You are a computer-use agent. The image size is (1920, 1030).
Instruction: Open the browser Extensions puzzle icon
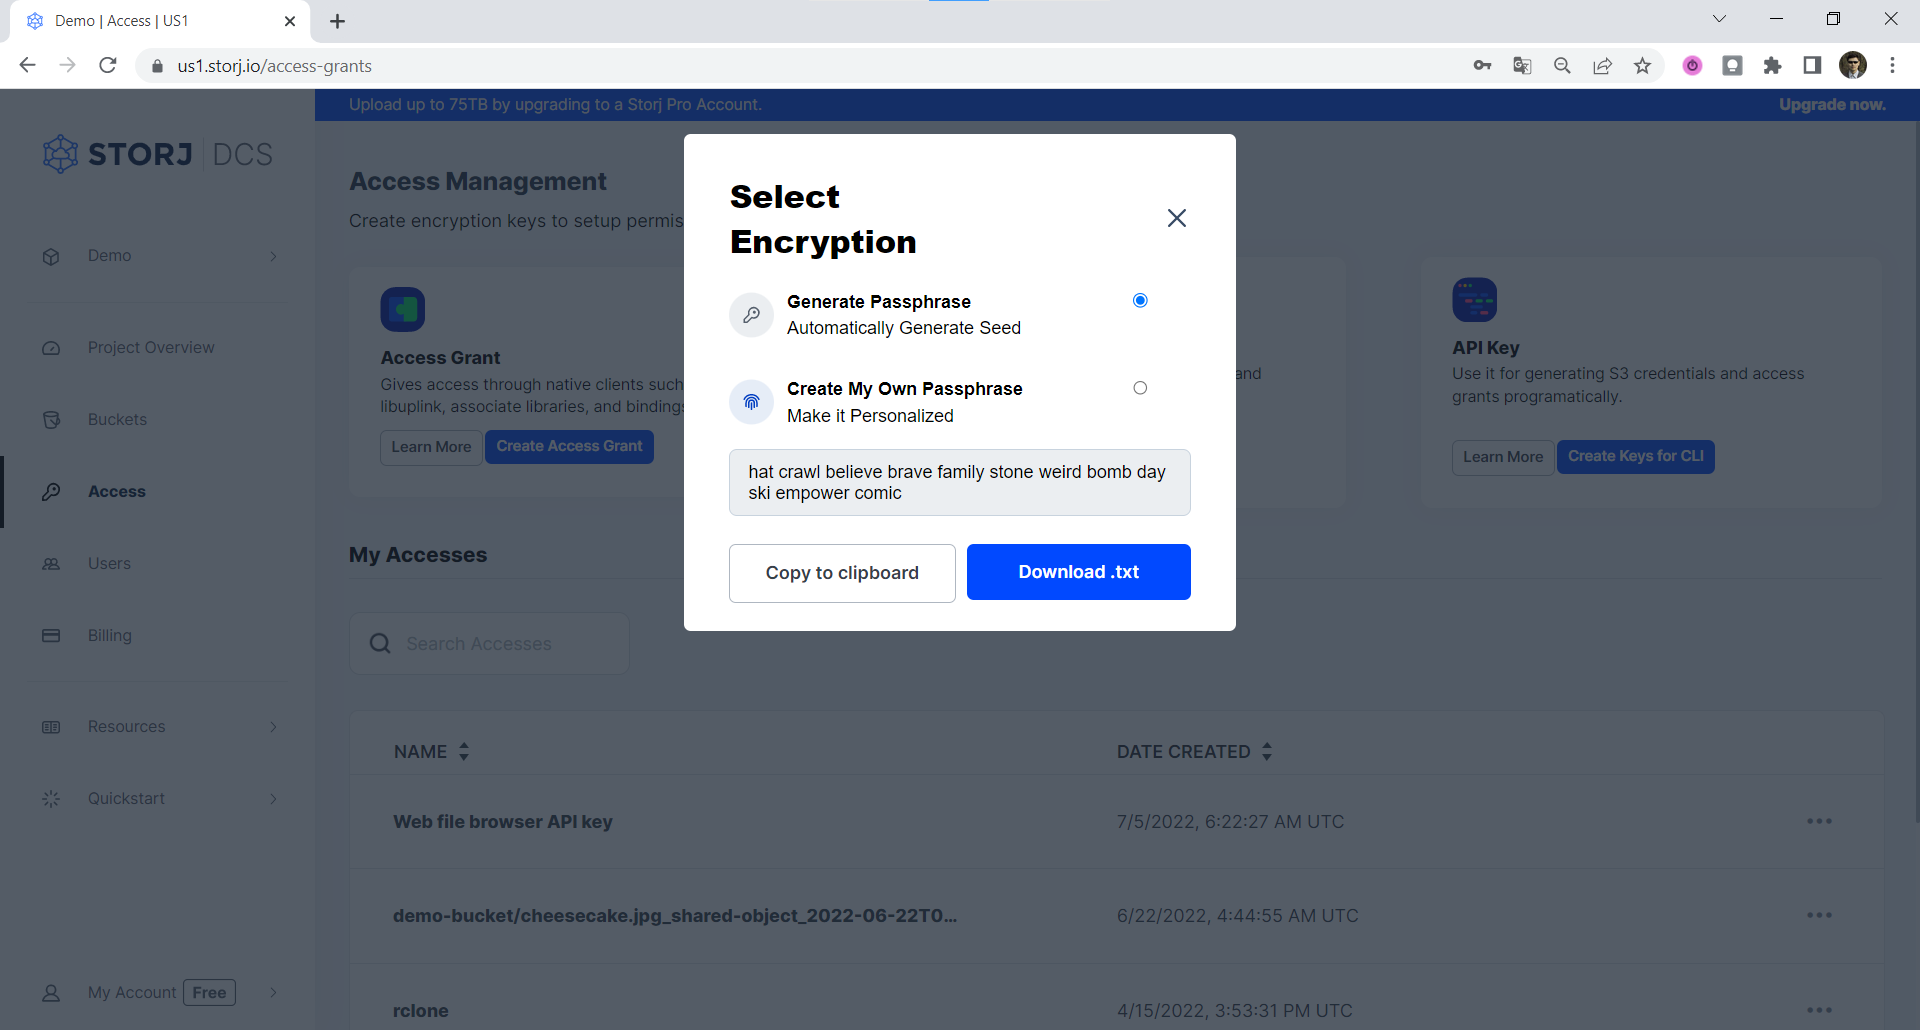1772,66
